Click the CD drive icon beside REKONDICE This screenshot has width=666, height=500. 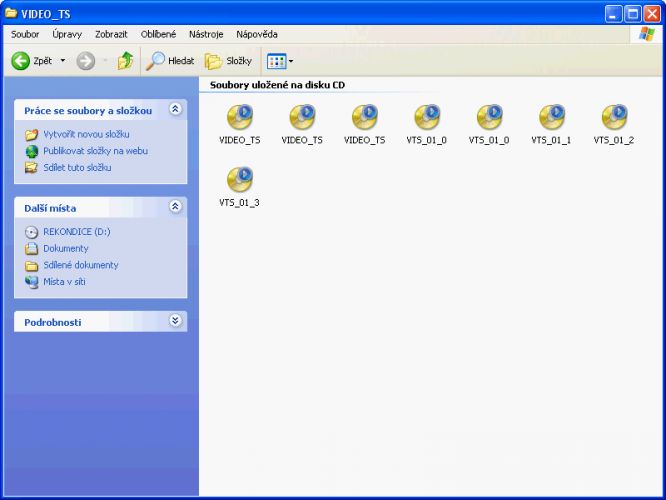(31, 232)
